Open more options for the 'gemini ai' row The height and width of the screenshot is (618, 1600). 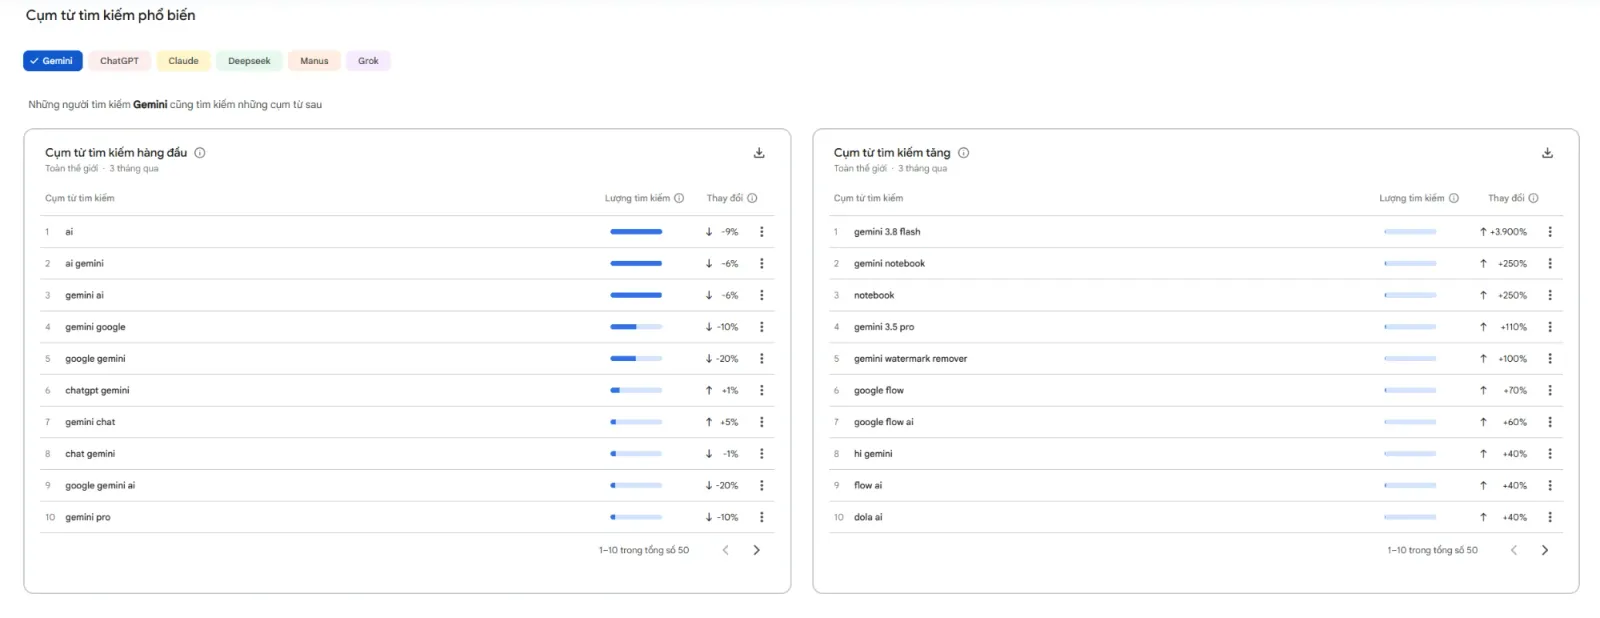point(762,295)
